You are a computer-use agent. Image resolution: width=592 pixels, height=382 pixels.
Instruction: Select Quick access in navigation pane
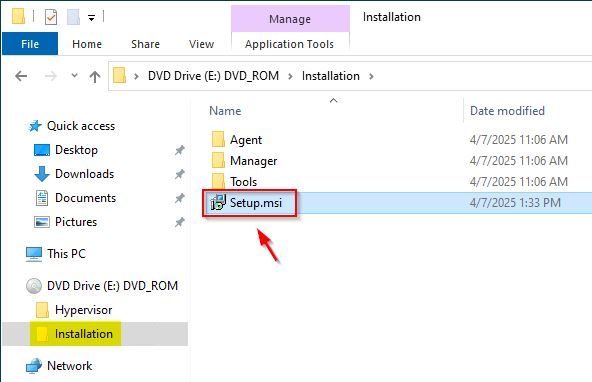pyautogui.click(x=81, y=126)
